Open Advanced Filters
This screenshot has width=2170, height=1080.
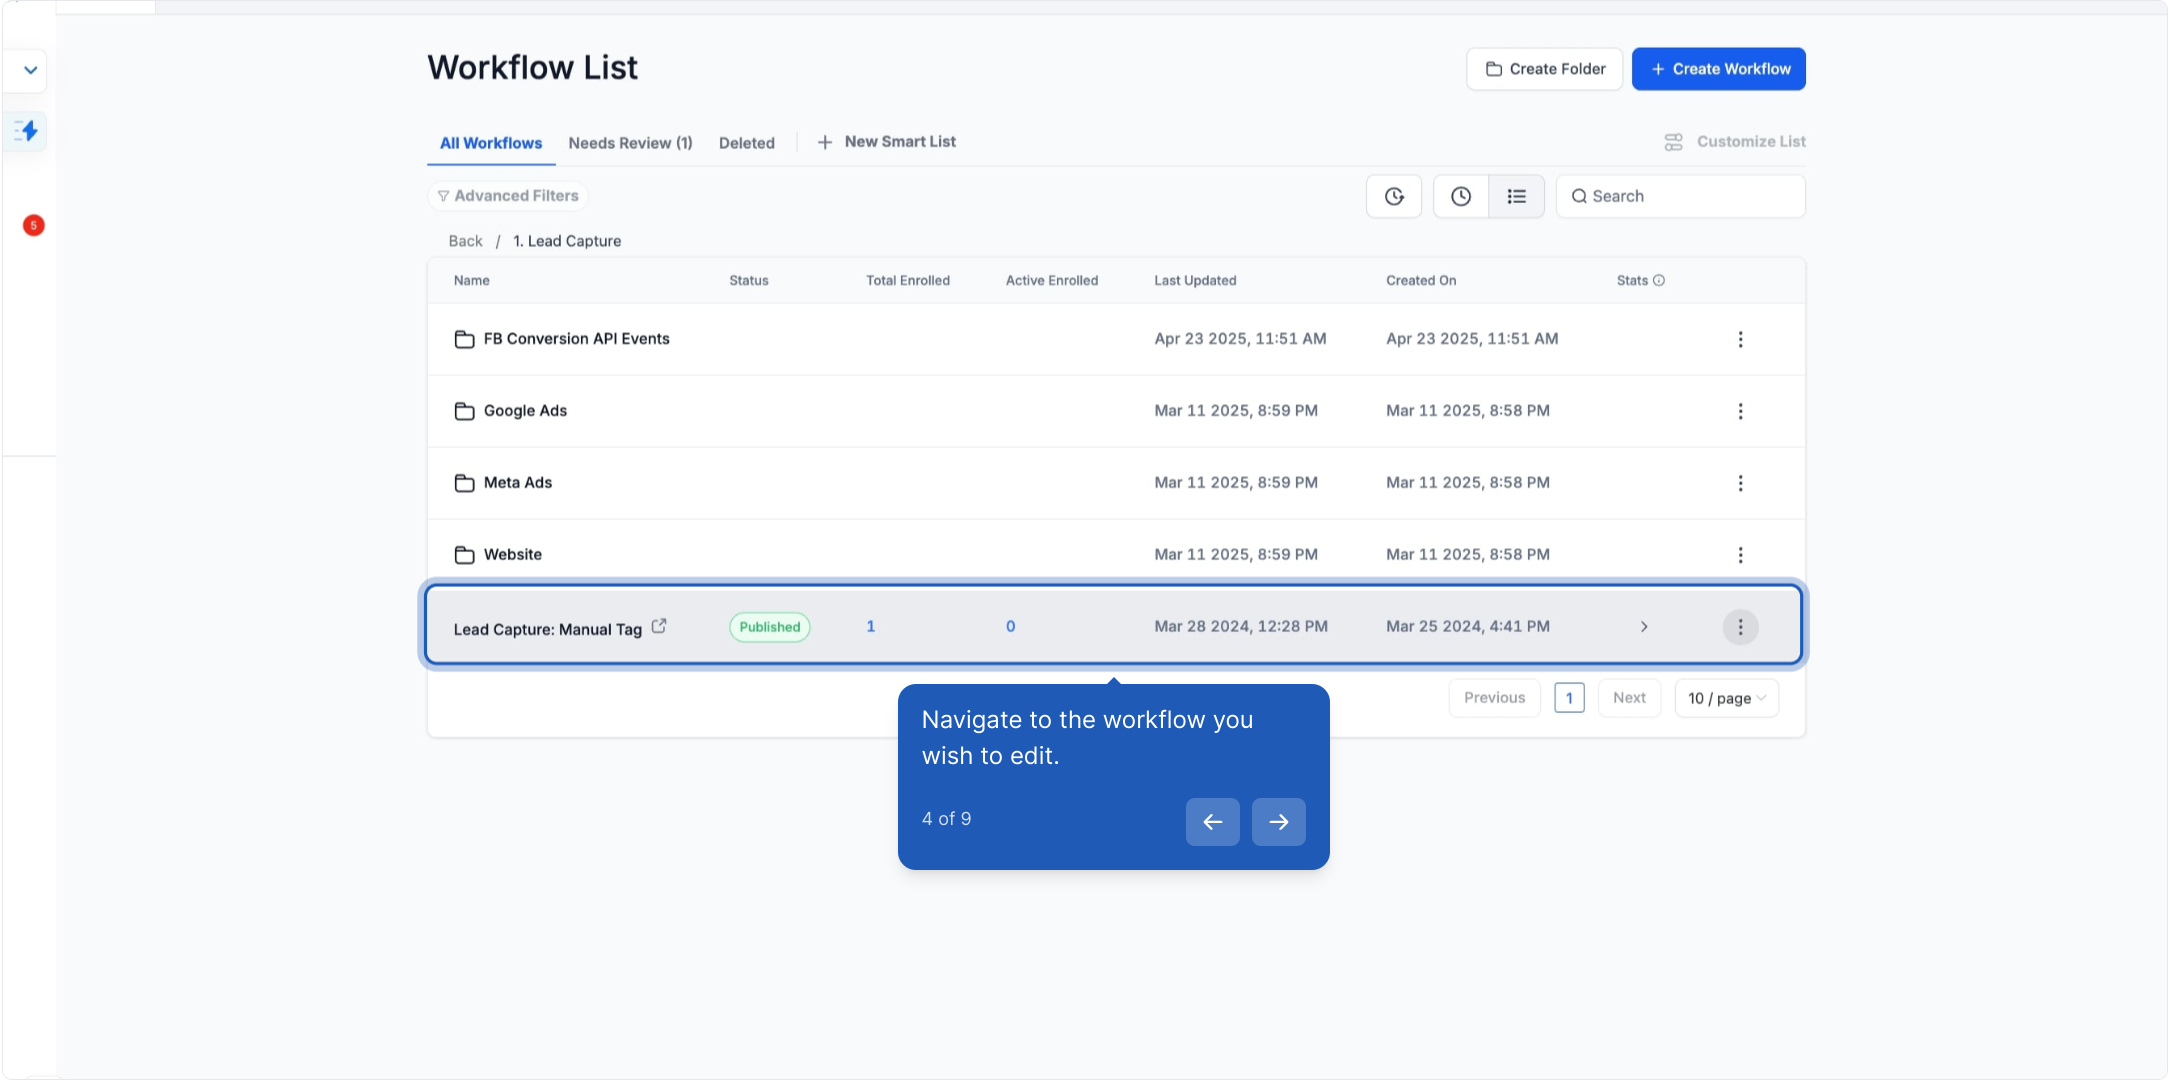(508, 196)
